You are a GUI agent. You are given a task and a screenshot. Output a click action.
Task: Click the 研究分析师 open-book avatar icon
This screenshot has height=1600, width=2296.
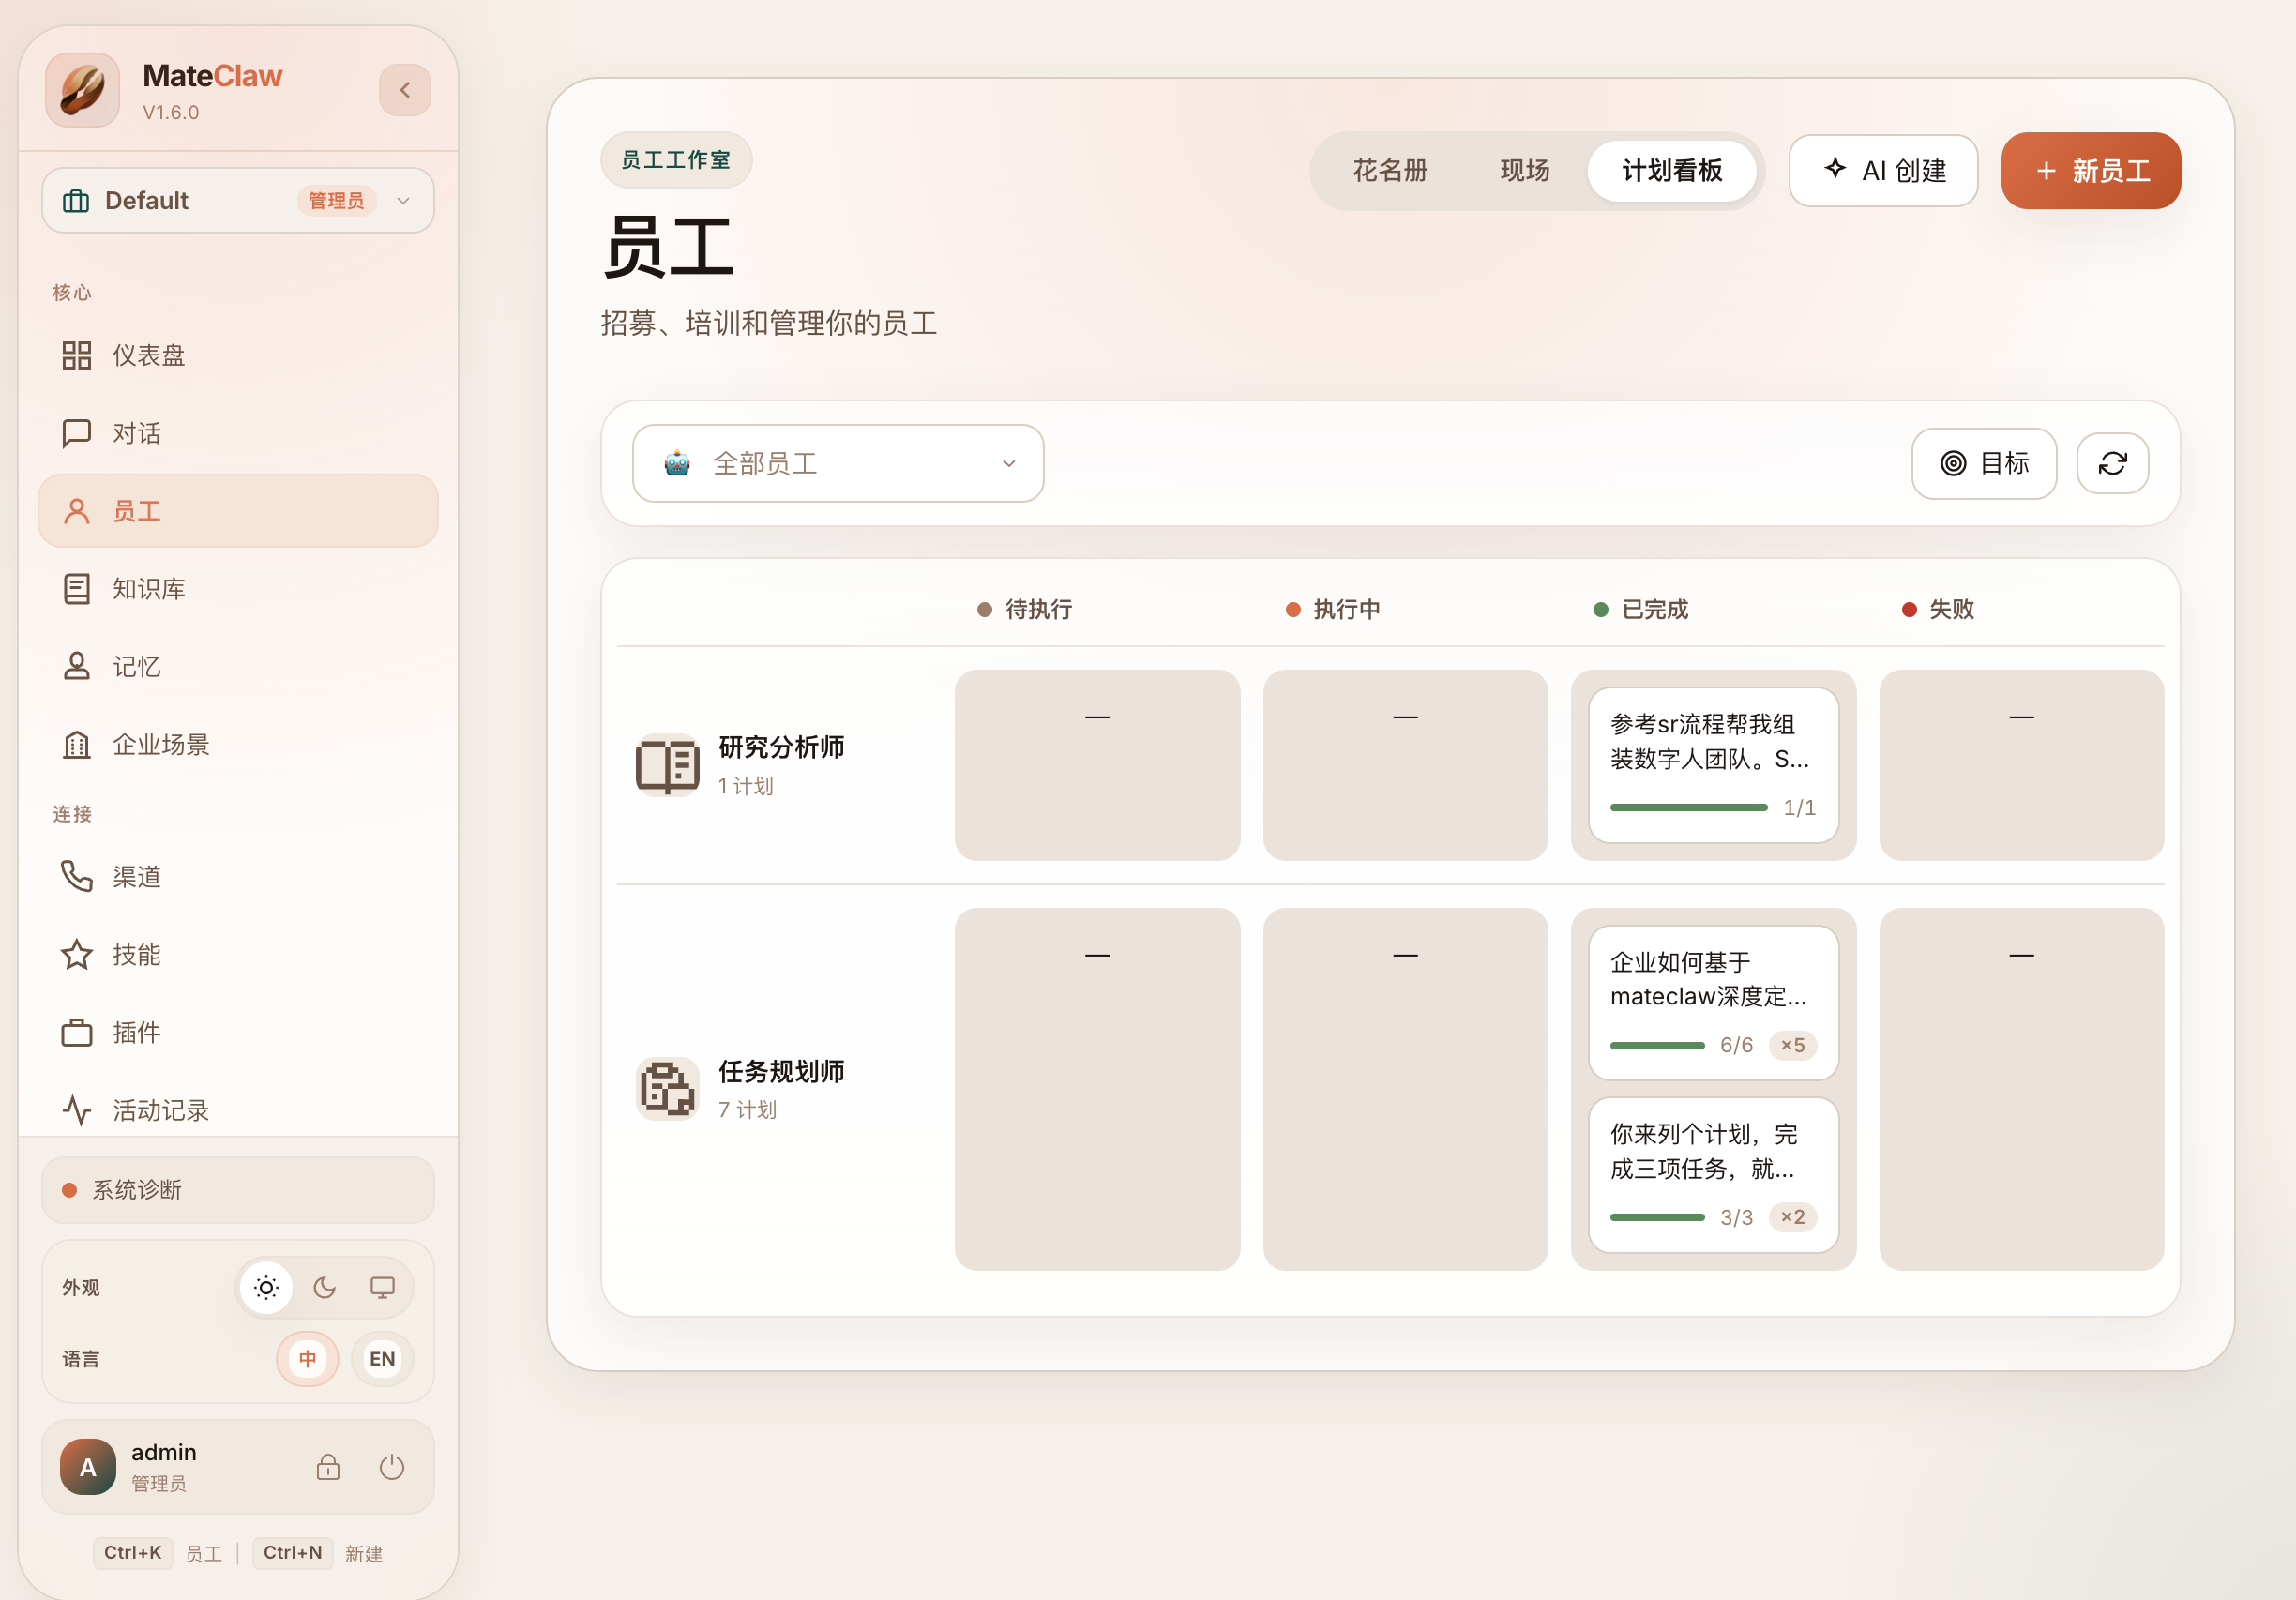tap(668, 765)
